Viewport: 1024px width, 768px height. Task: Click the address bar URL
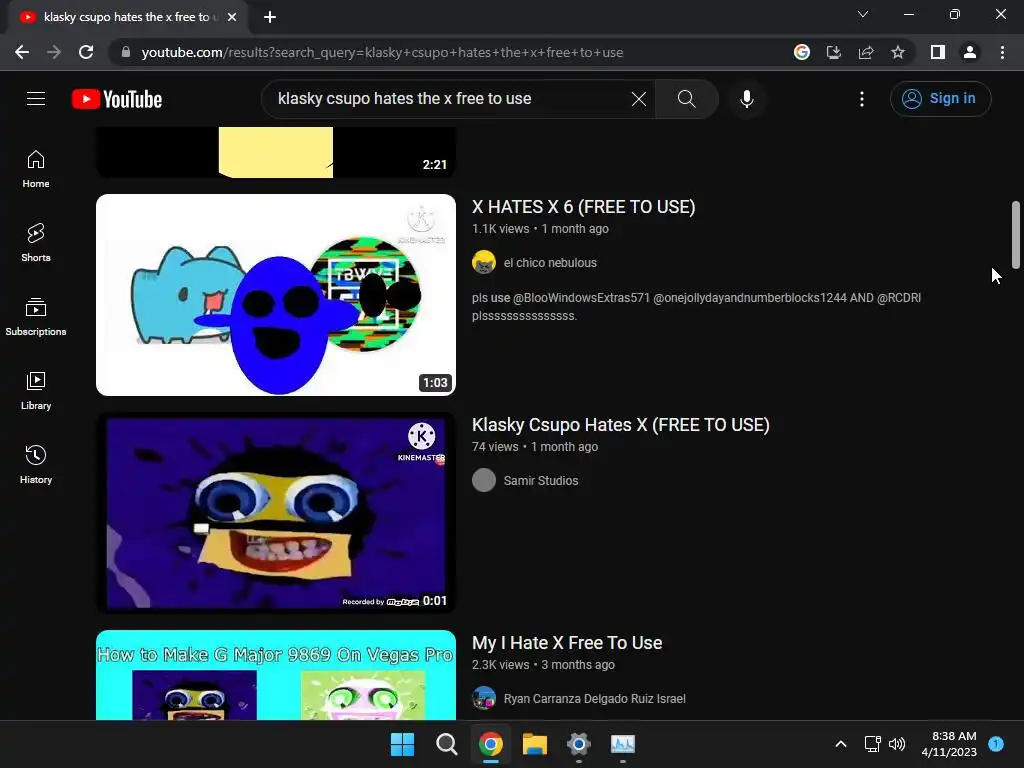382,52
